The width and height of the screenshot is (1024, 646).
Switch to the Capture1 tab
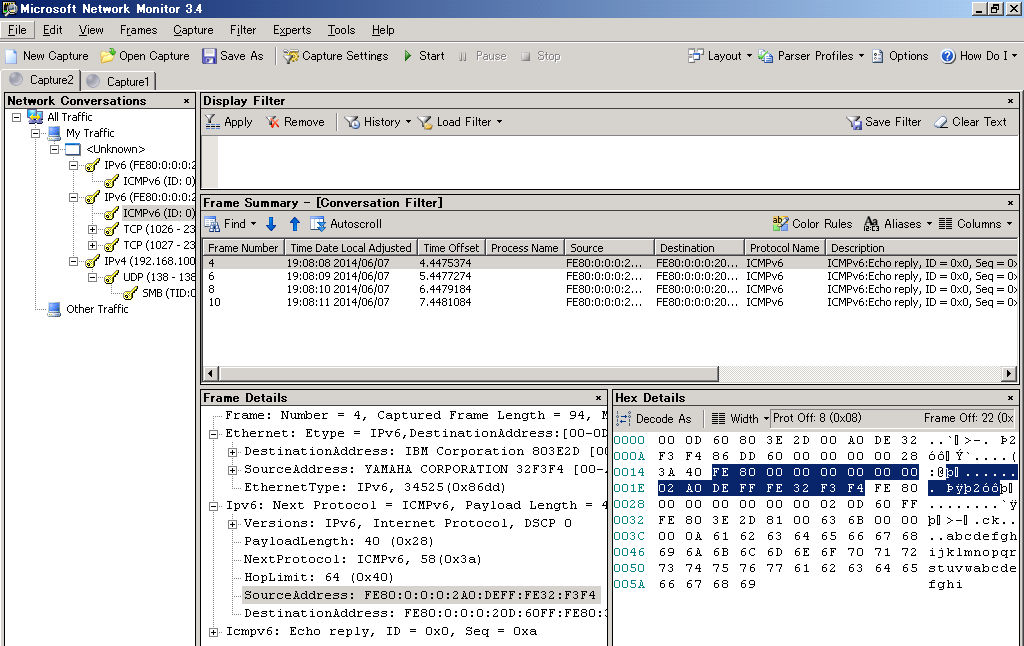coord(119,81)
